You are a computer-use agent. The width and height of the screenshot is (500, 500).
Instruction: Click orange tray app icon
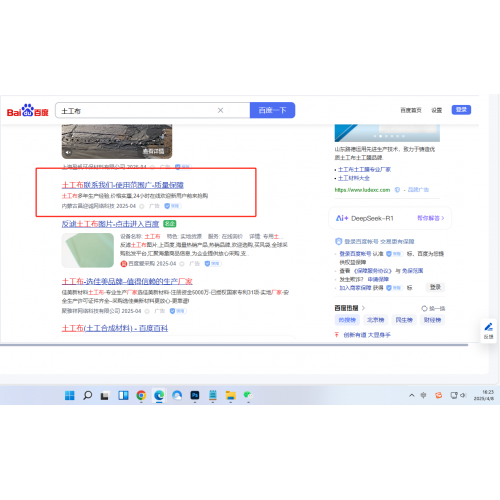tap(439, 395)
